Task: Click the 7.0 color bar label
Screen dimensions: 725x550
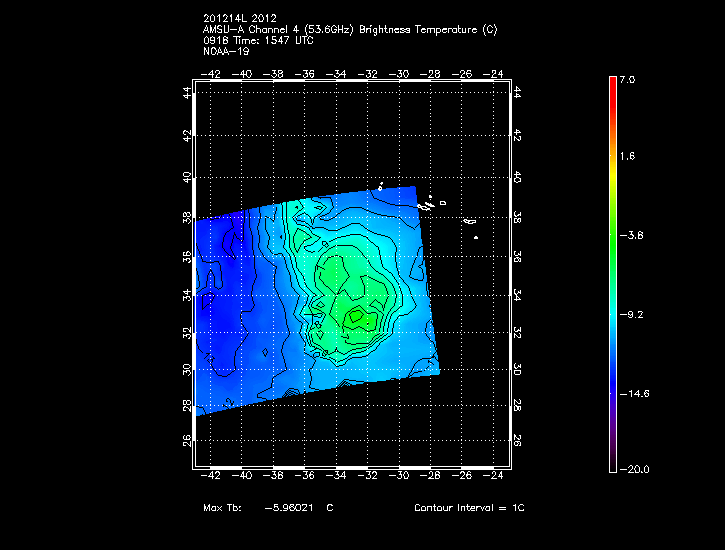Action: 626,78
